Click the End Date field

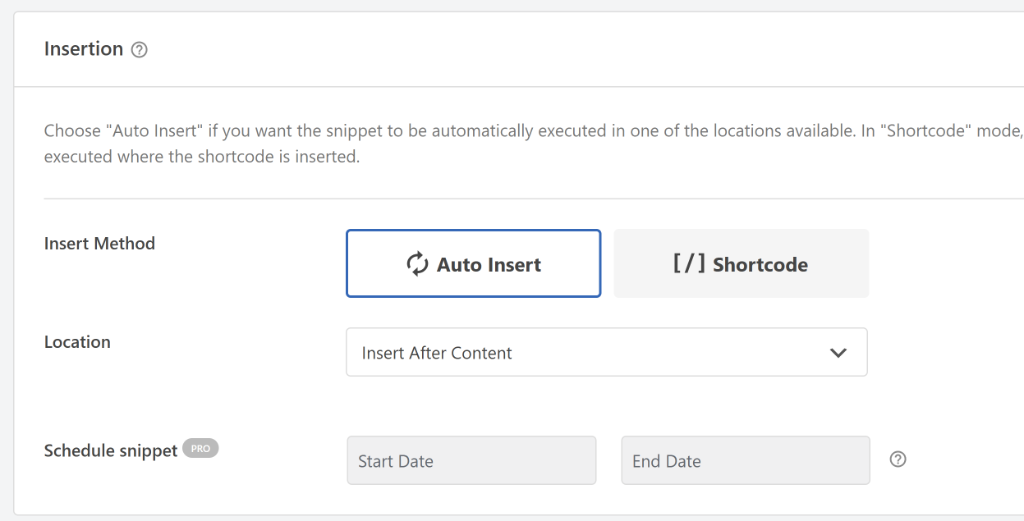[746, 460]
